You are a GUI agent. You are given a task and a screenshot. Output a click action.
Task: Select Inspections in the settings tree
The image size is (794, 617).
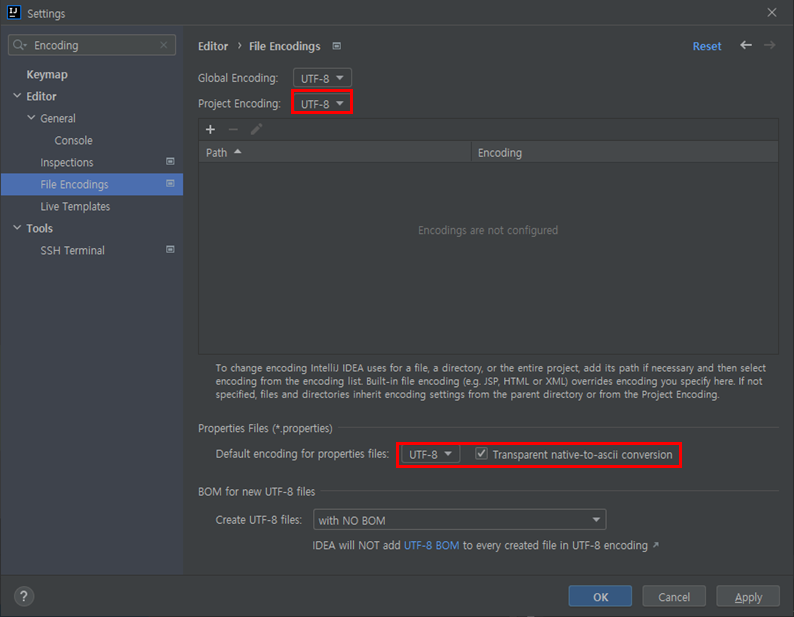[67, 163]
